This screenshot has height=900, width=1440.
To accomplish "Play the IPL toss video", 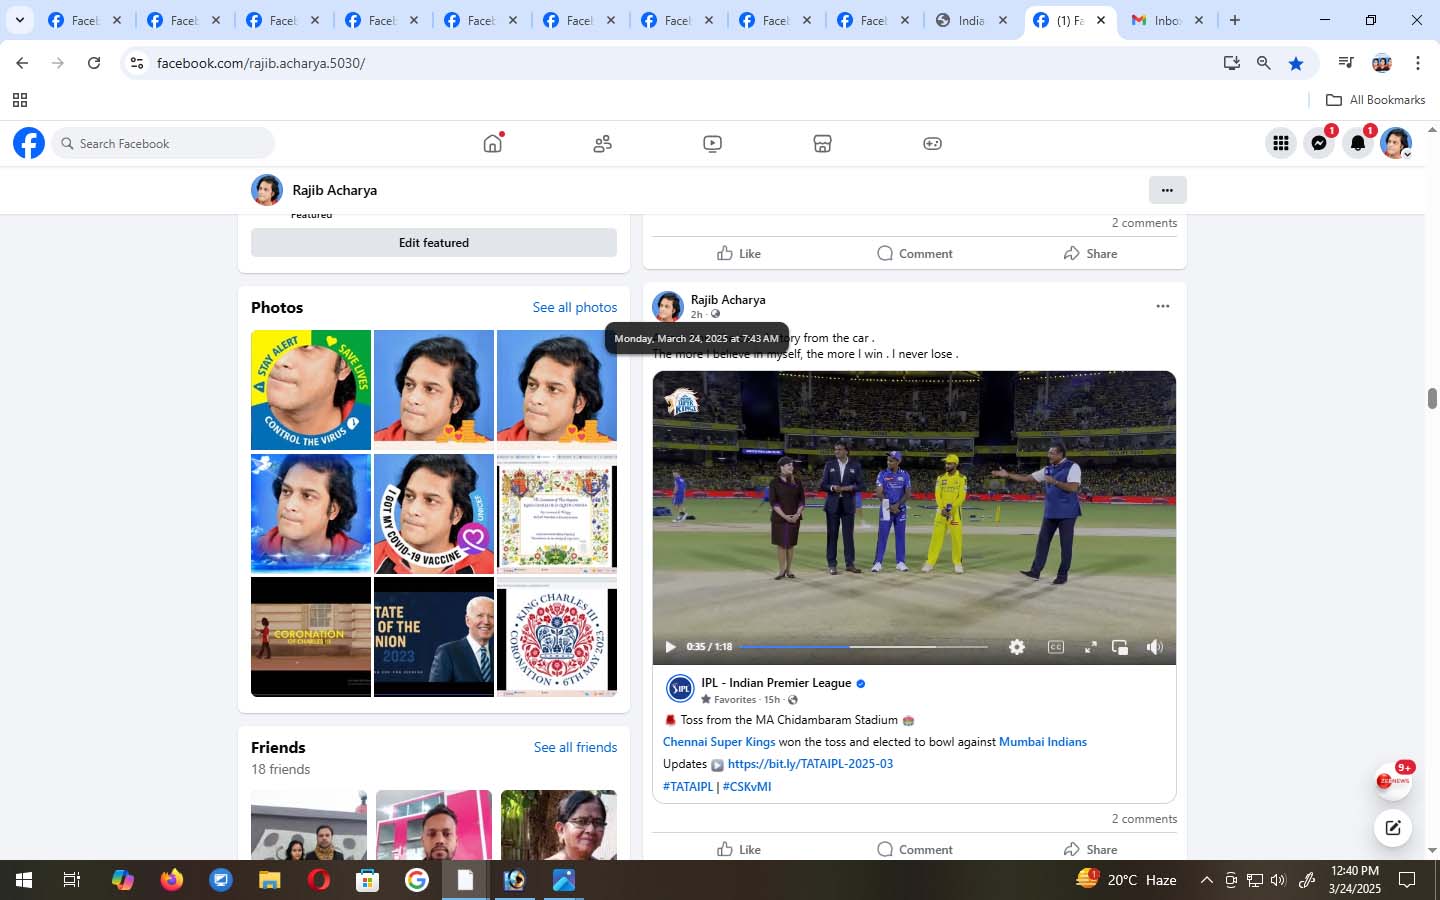I will (670, 647).
